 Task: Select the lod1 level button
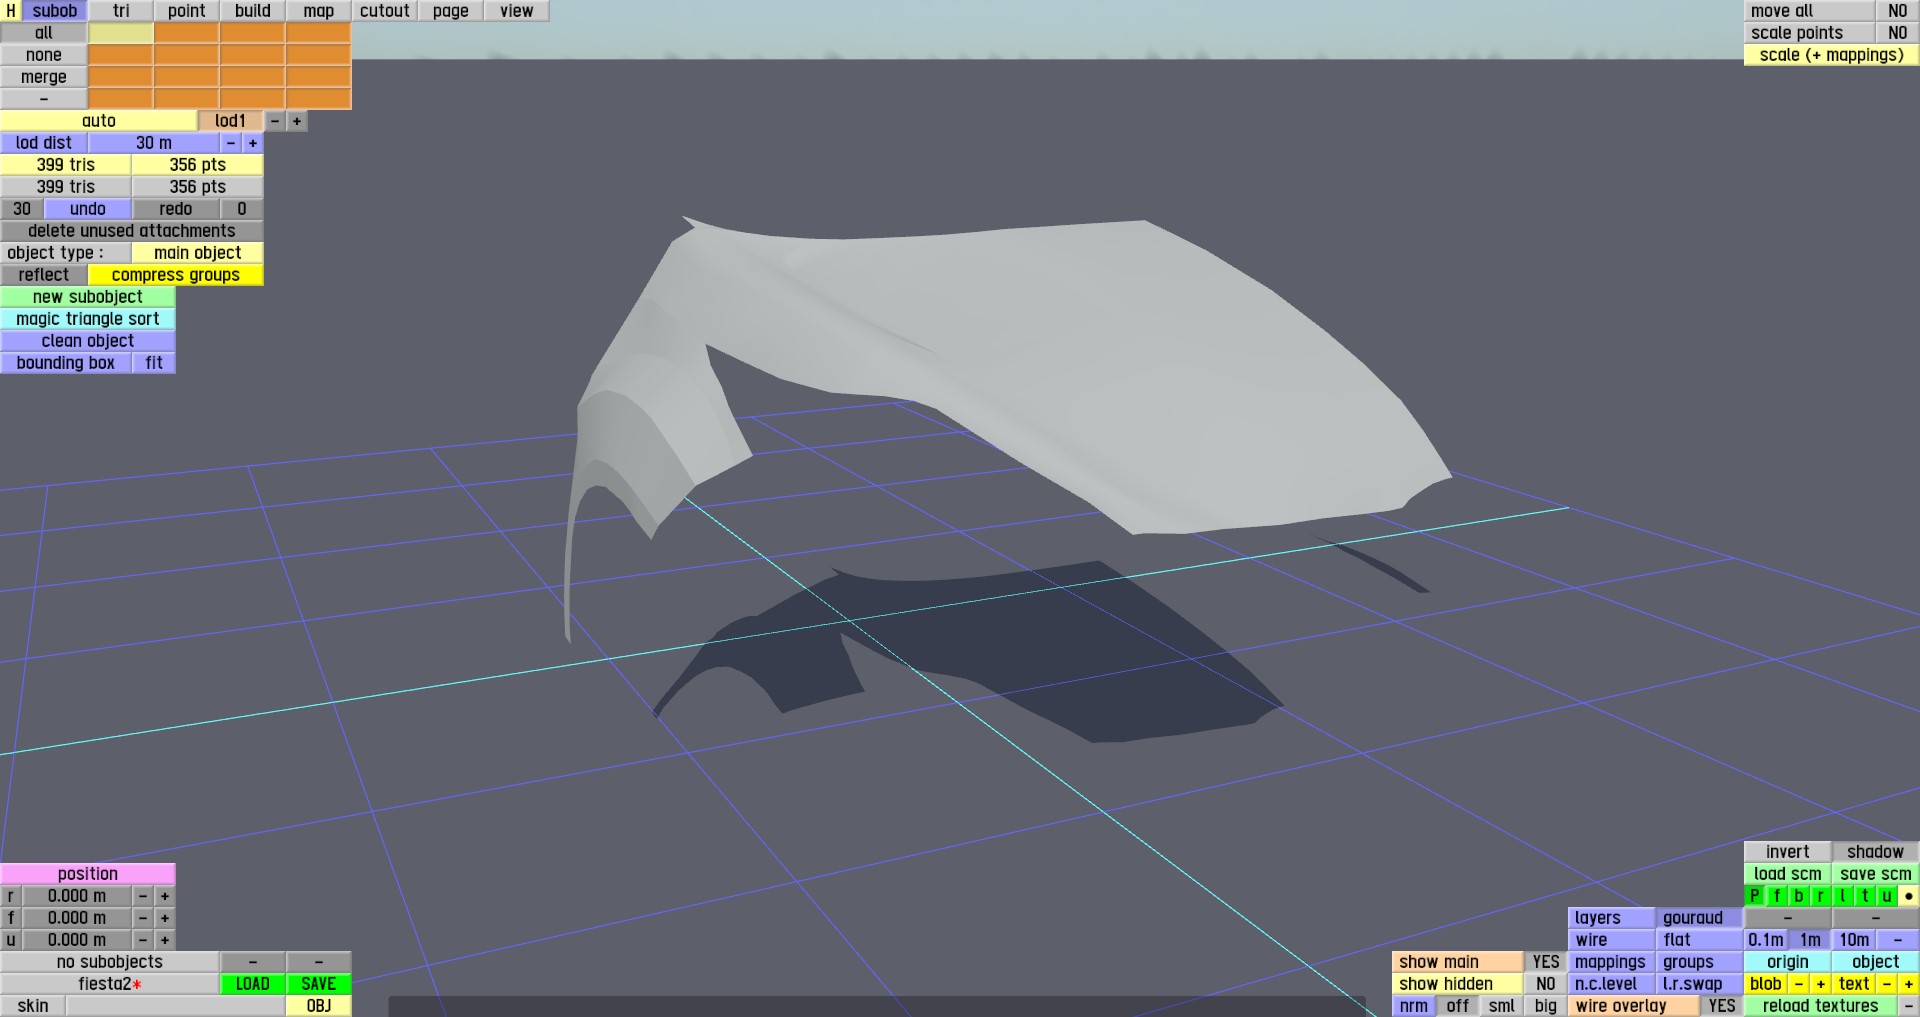point(231,121)
